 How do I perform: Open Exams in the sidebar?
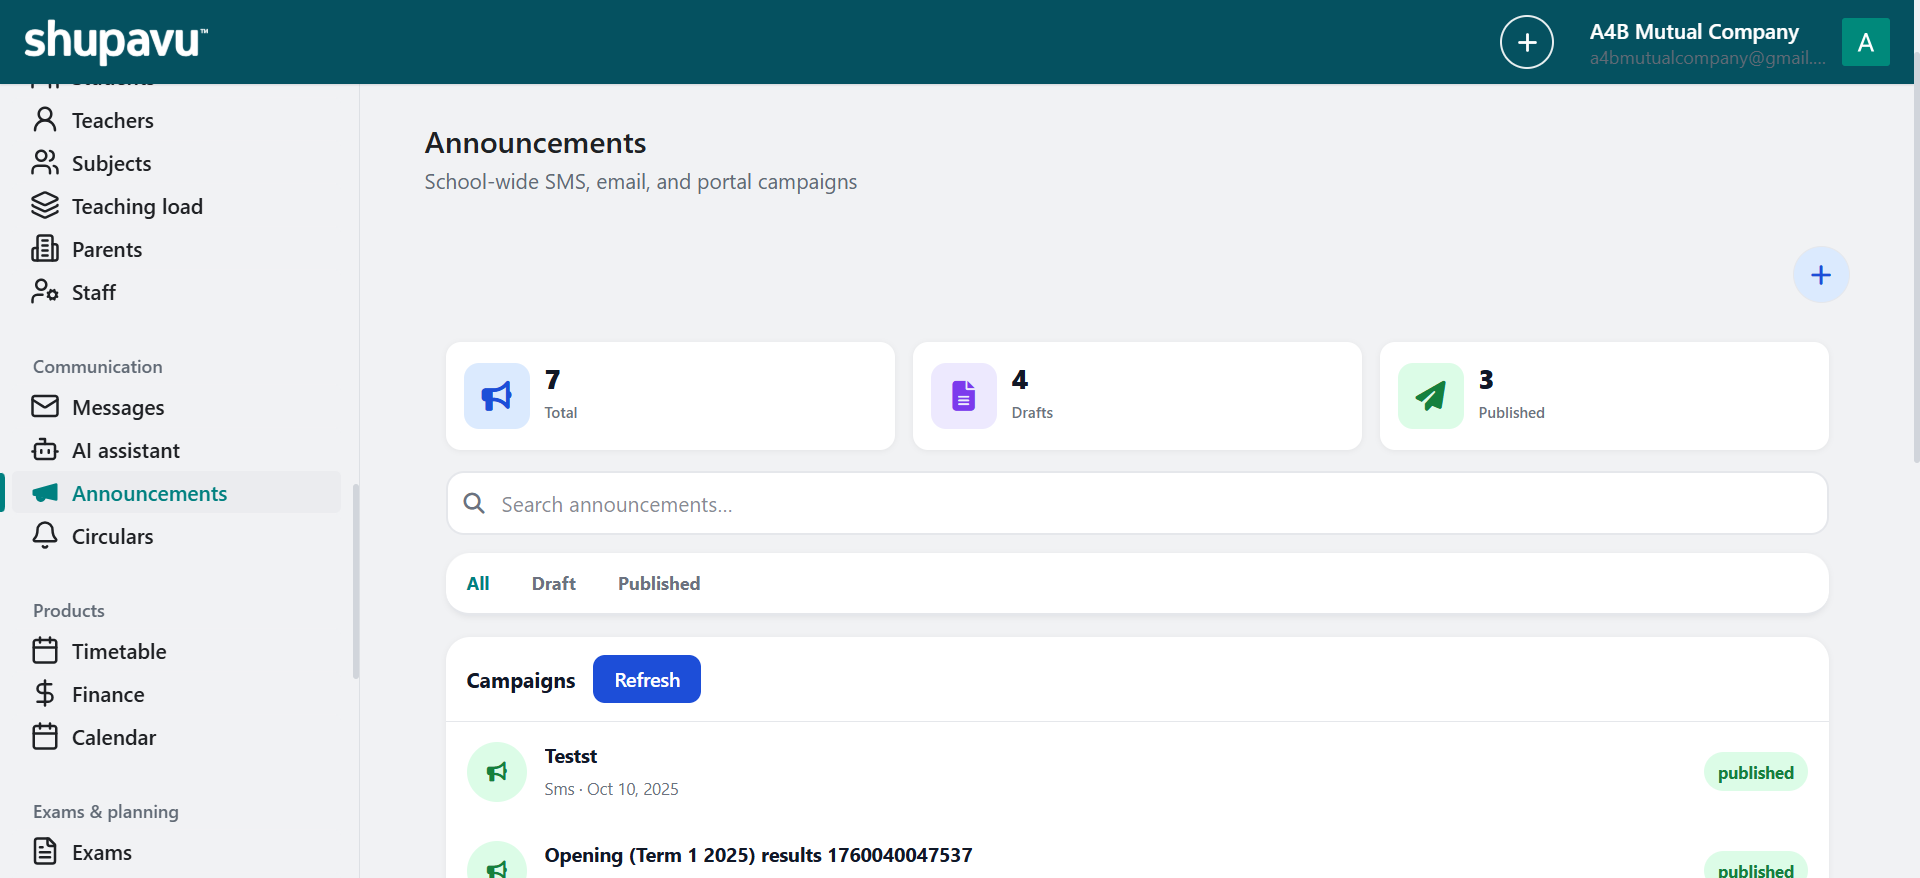click(x=102, y=853)
